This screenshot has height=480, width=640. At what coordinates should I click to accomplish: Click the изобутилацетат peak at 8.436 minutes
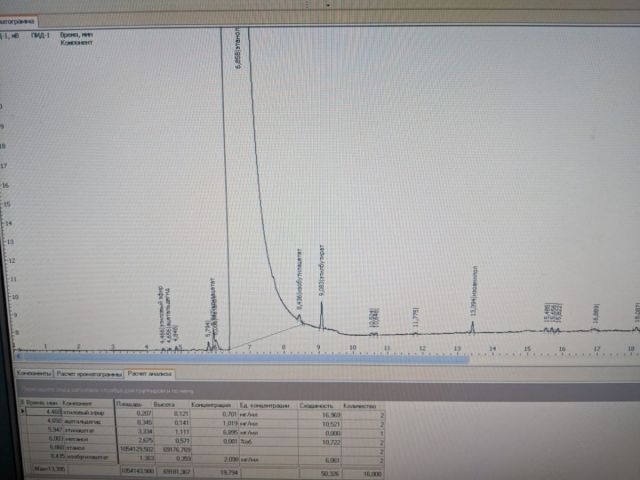click(x=299, y=318)
